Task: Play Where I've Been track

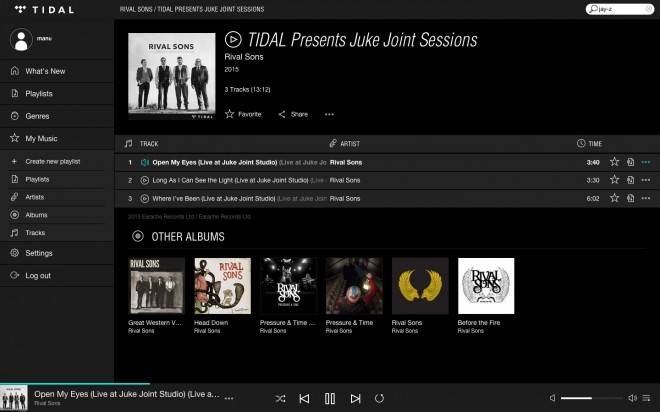Action: coord(144,198)
